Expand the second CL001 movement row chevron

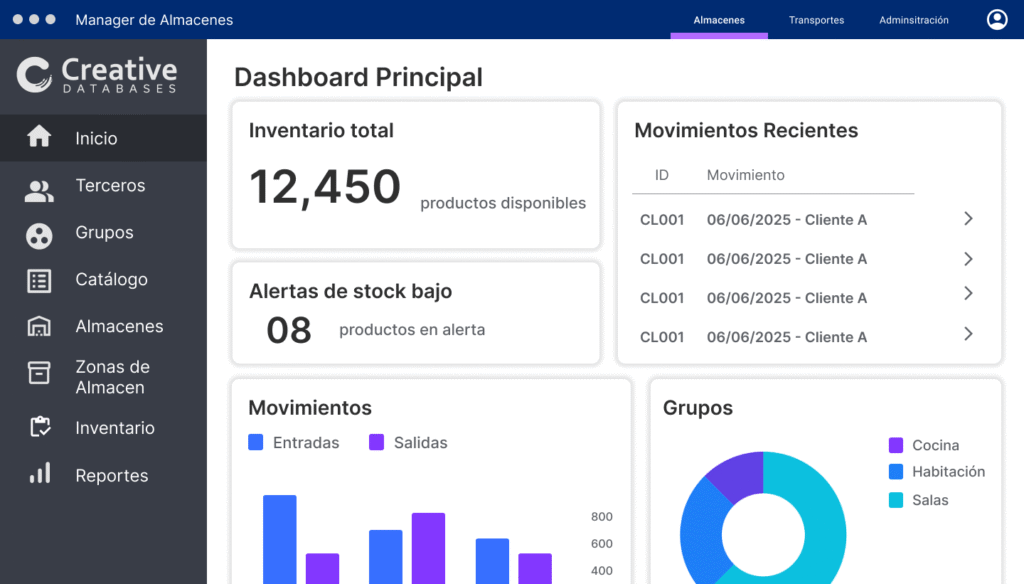[967, 259]
